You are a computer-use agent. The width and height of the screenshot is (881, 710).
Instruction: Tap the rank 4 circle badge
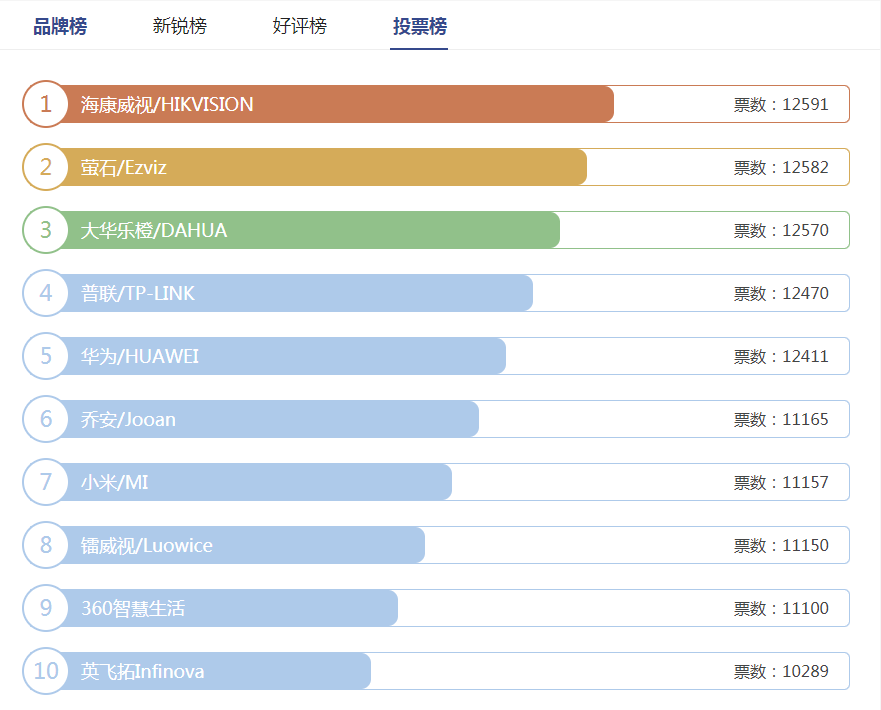pos(46,293)
